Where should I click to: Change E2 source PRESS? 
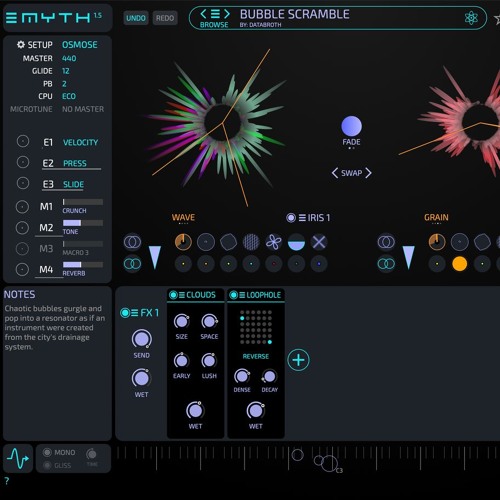75,163
